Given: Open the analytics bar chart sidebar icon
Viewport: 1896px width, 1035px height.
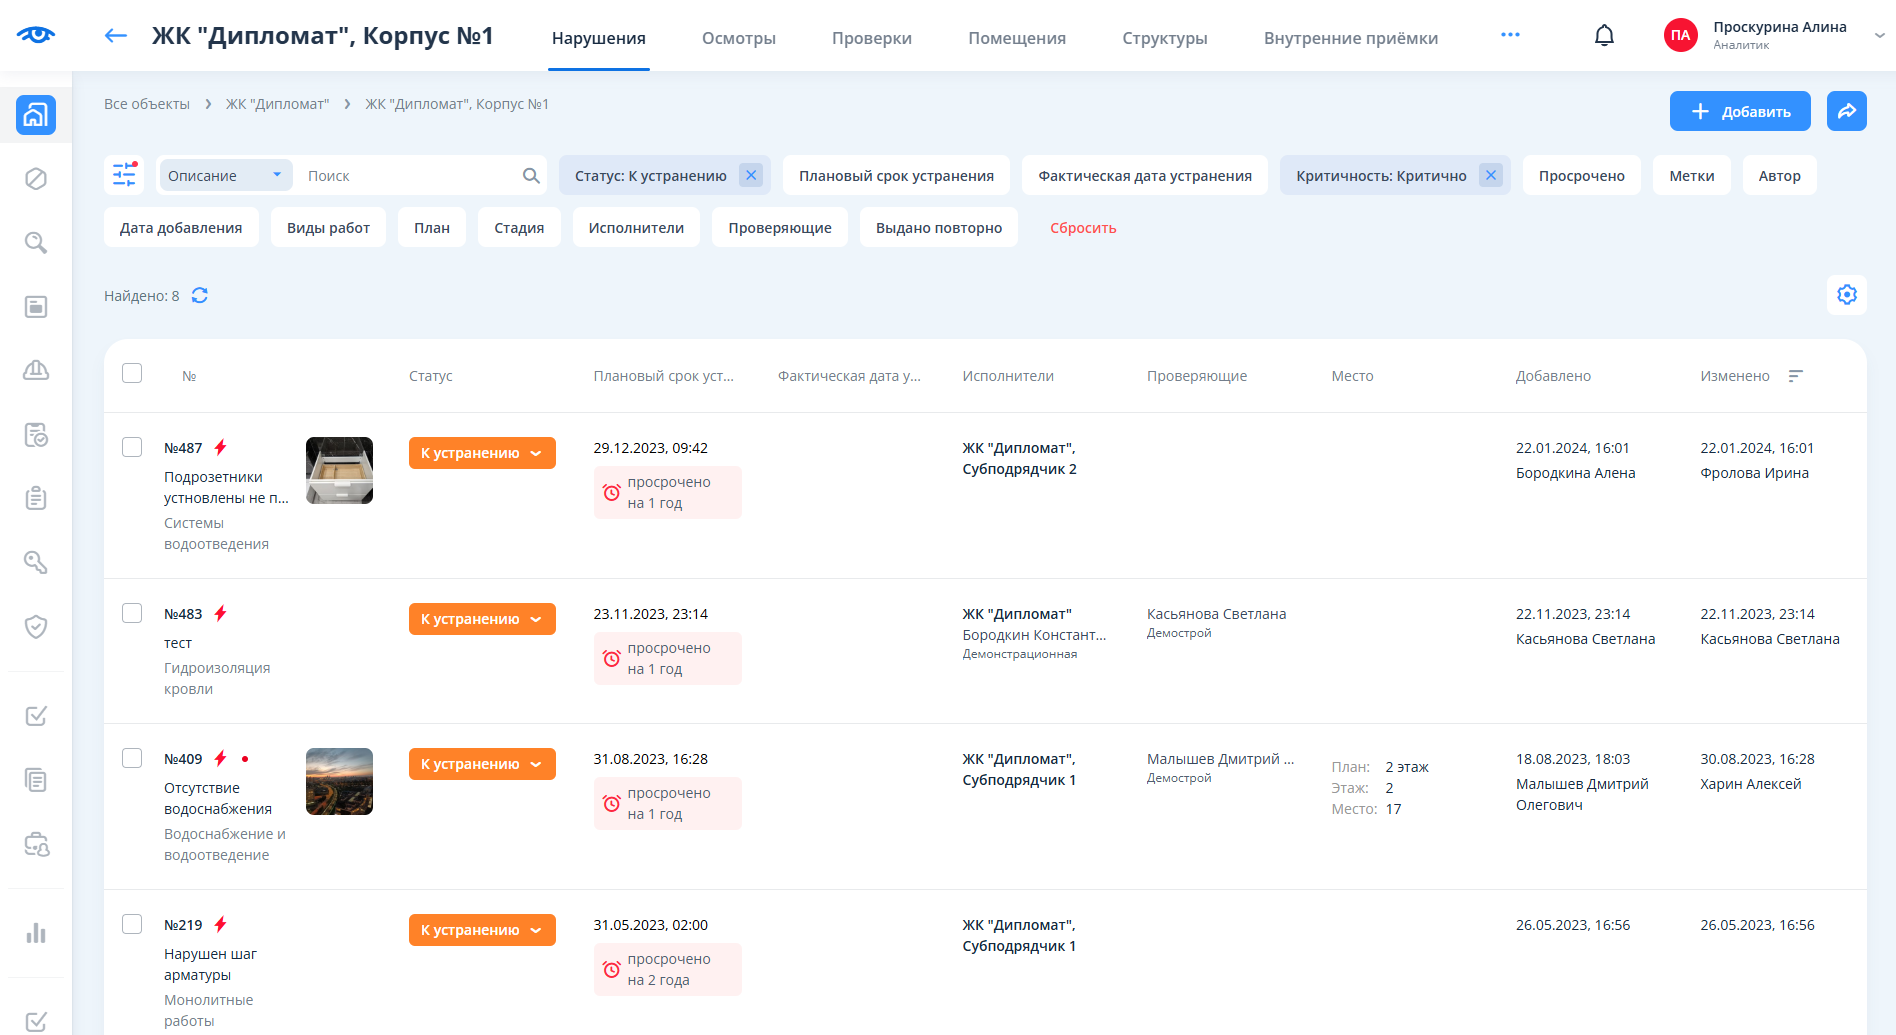Looking at the screenshot, I should 36,933.
